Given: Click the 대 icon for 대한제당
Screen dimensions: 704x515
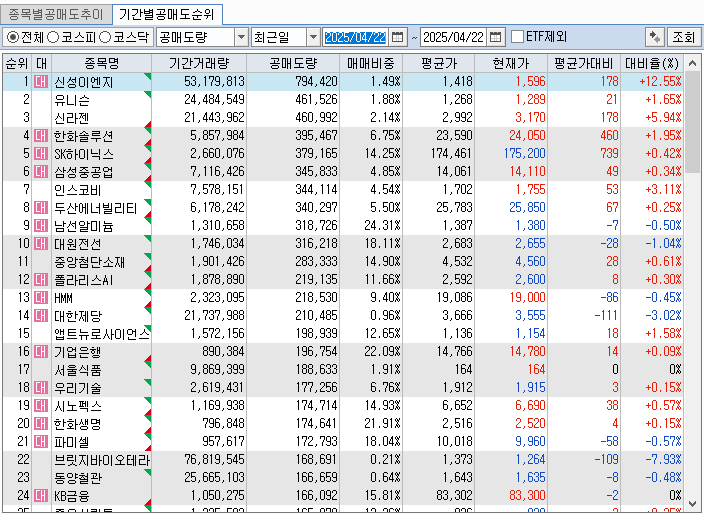Looking at the screenshot, I should [x=41, y=315].
